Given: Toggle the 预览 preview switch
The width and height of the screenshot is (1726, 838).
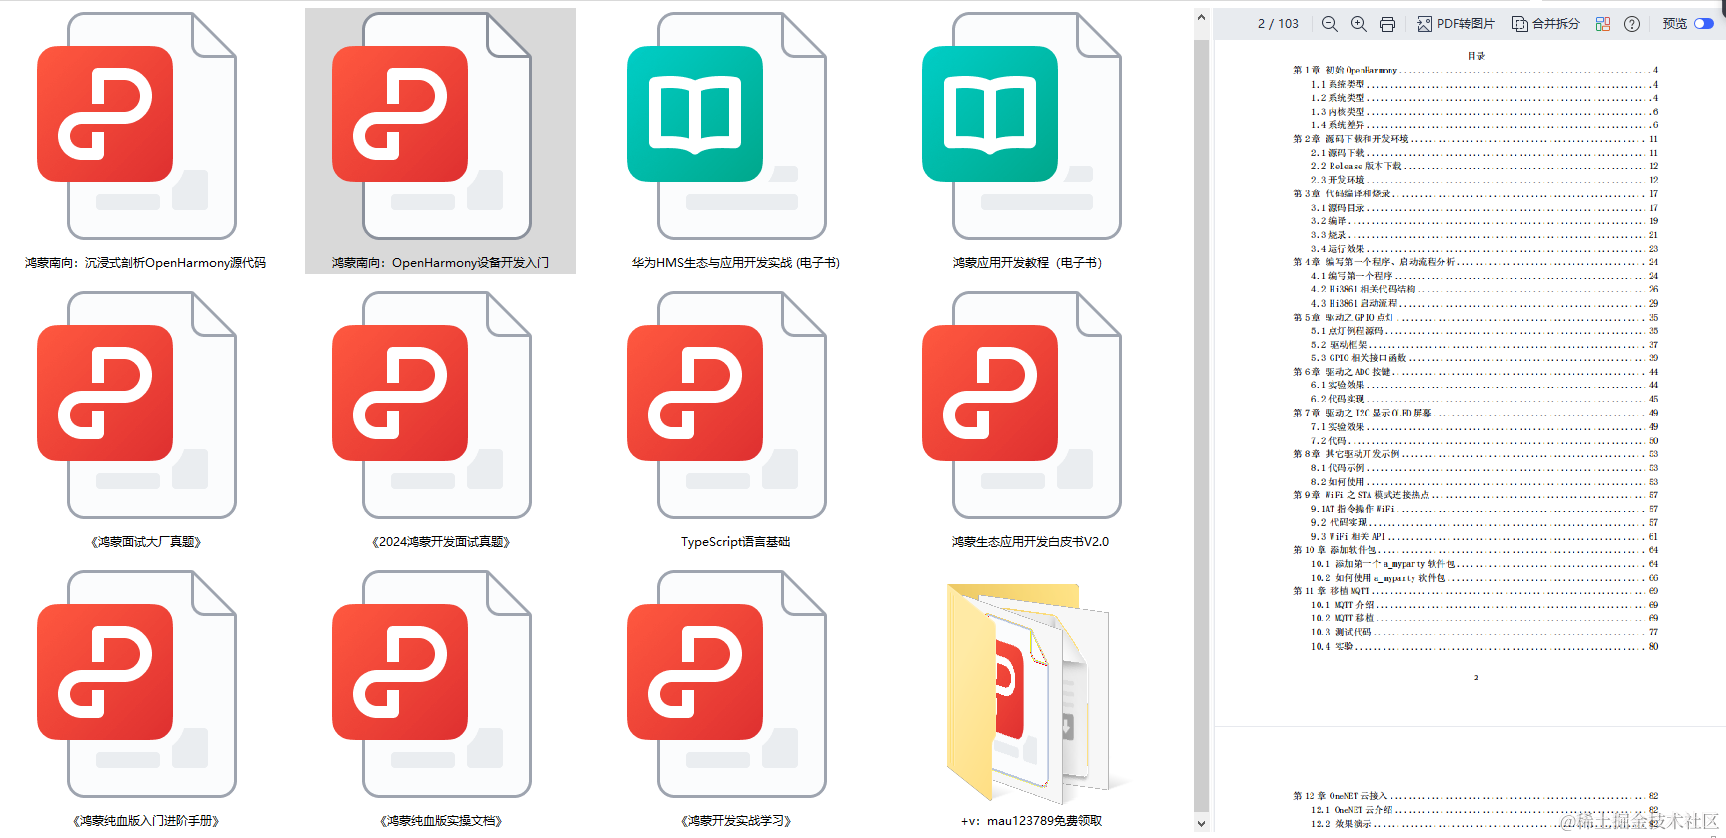Looking at the screenshot, I should pyautogui.click(x=1703, y=24).
